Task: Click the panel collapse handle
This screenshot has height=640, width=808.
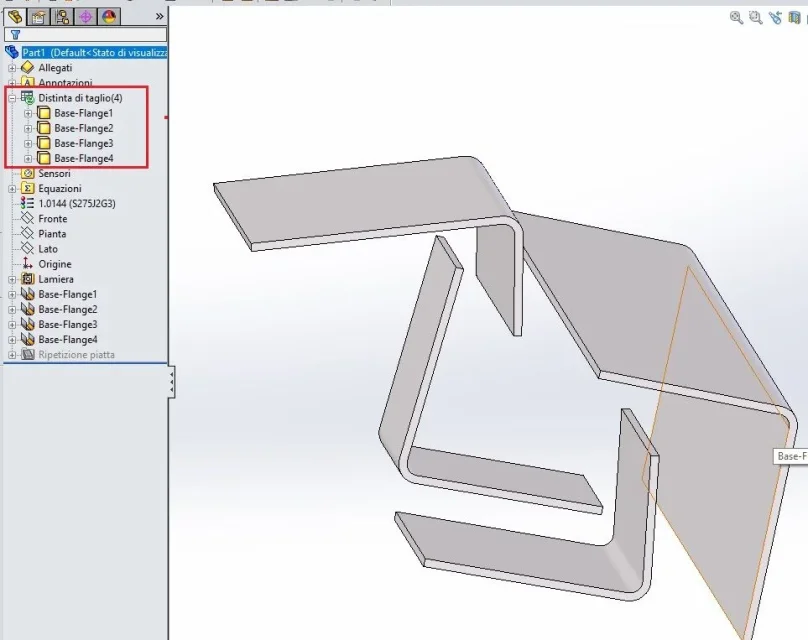Action: pyautogui.click(x=172, y=382)
